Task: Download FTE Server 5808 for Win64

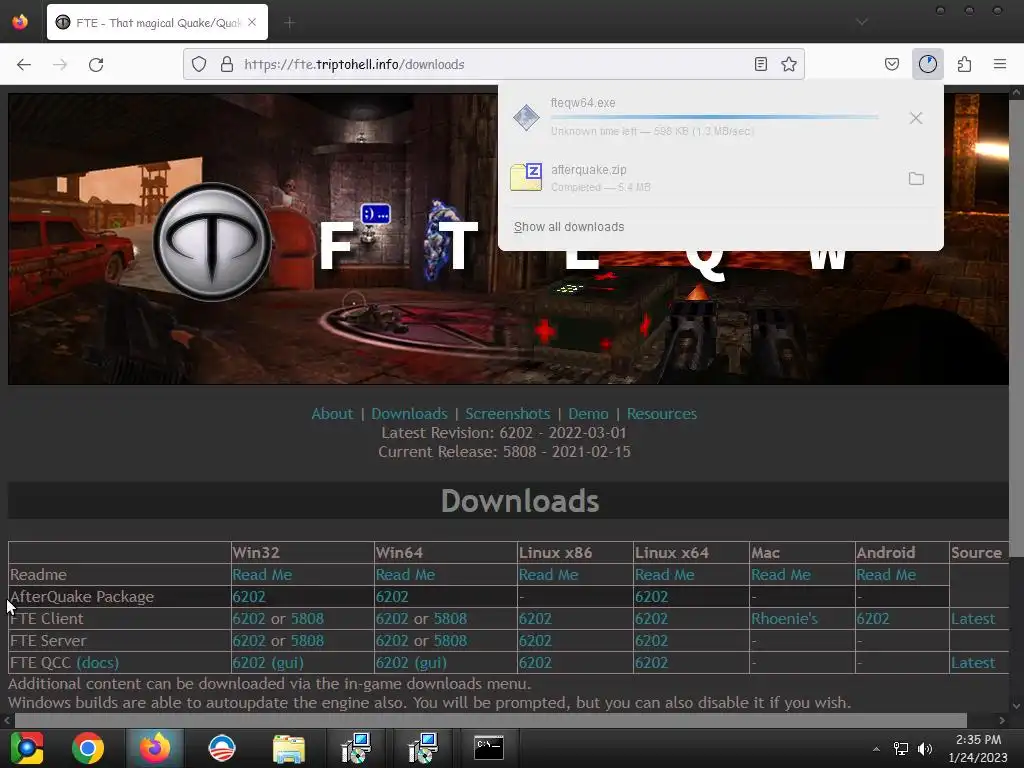Action: tap(450, 641)
